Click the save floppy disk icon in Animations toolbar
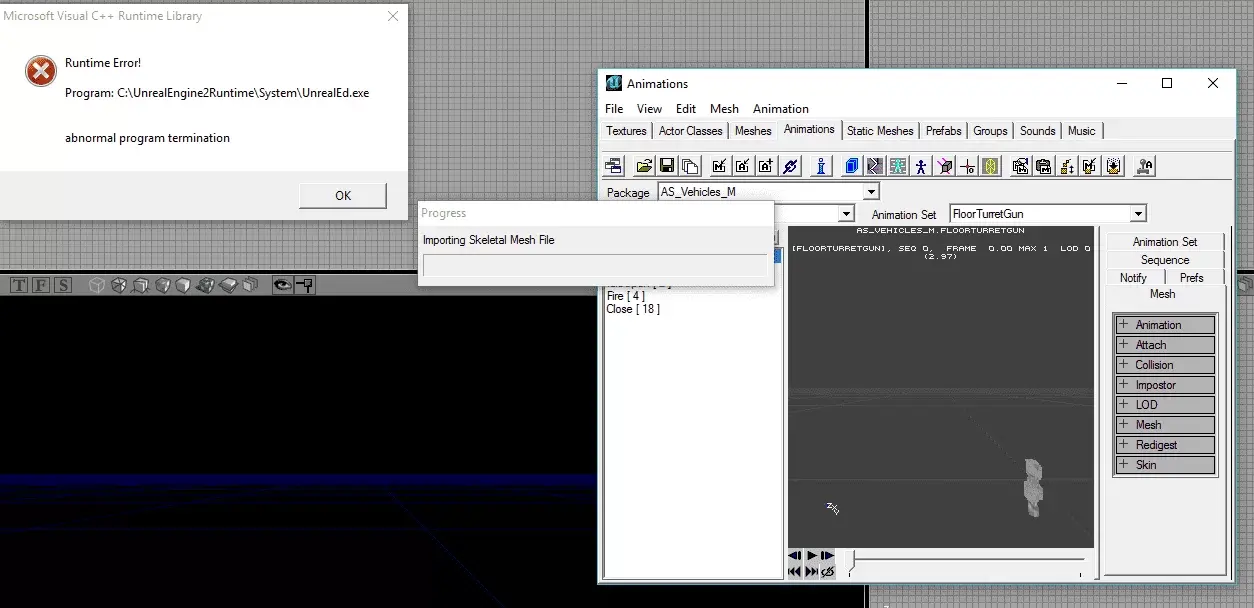The height and width of the screenshot is (608, 1254). pos(666,166)
